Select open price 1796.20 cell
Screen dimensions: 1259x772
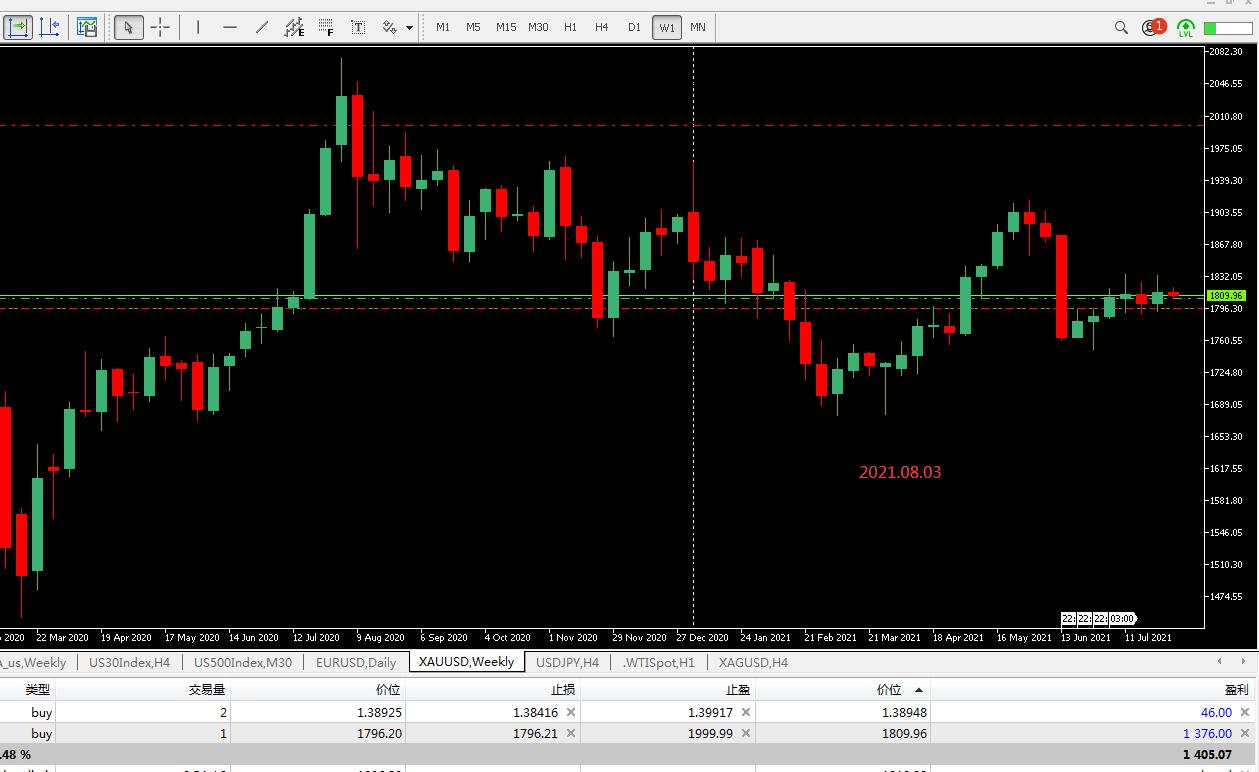coord(318,733)
